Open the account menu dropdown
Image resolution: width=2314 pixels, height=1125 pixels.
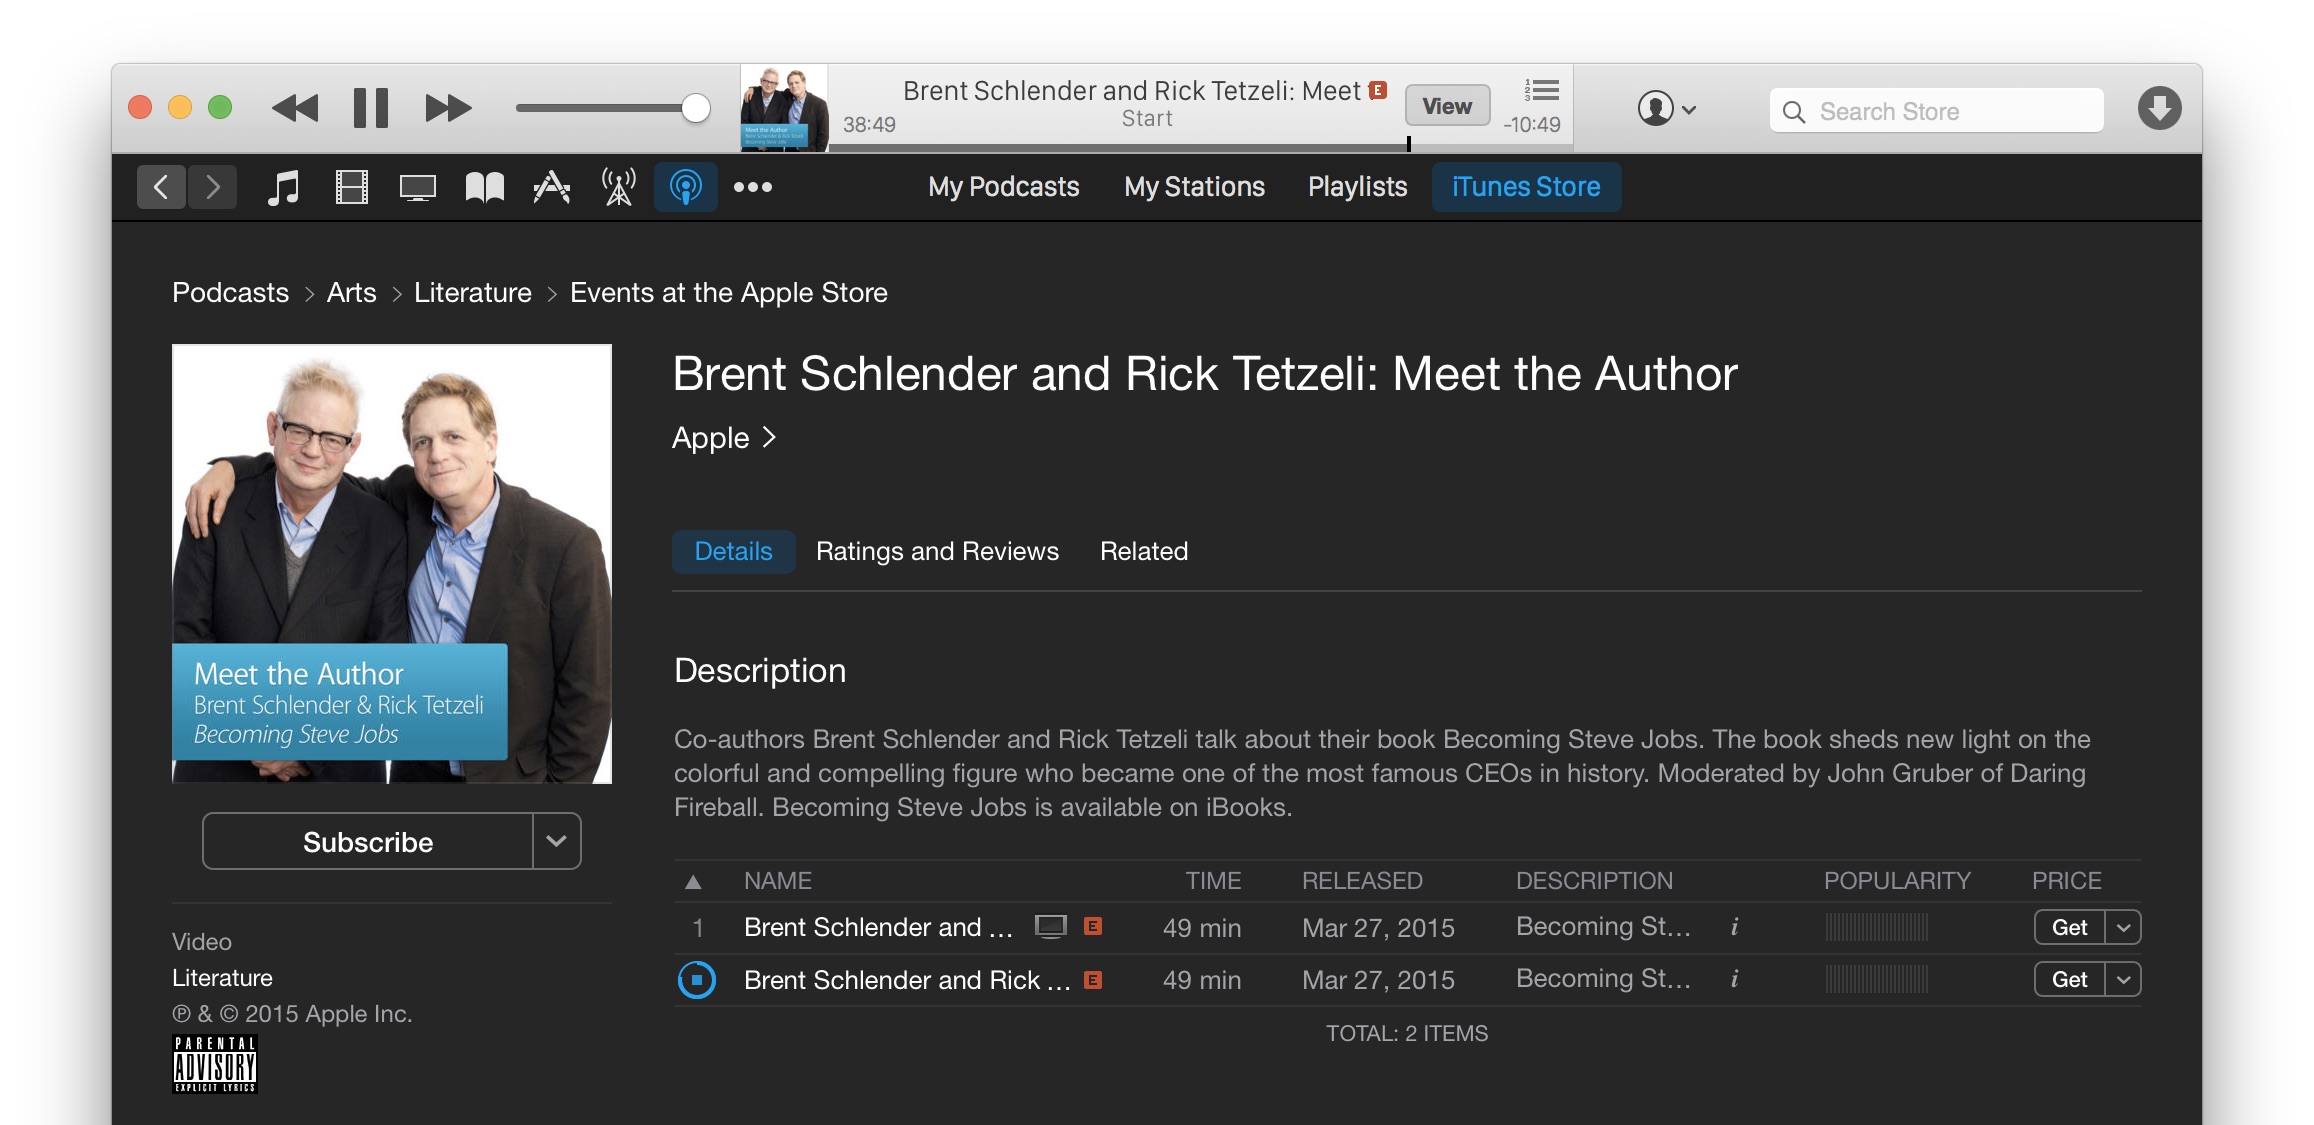(x=1666, y=109)
